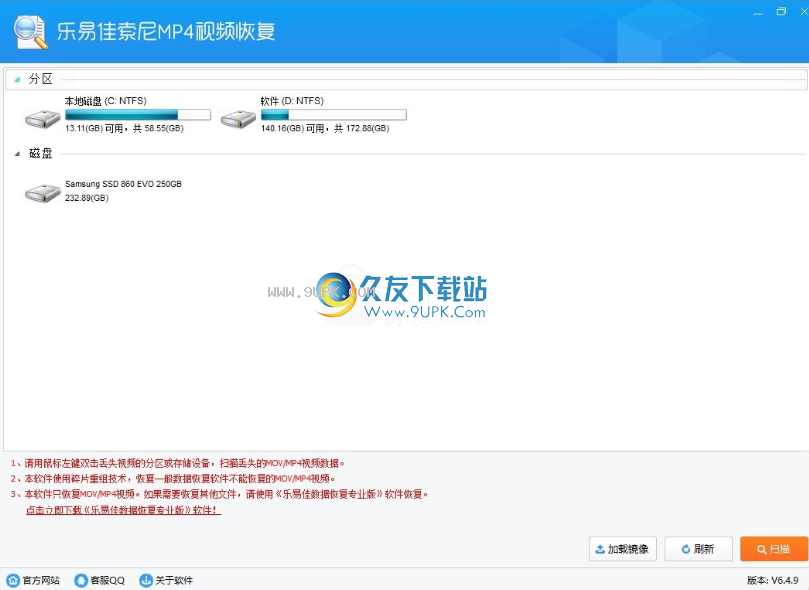Click the 乐易佳索尼MP4视频恢复 title text
The height and width of the screenshot is (590, 809).
coord(166,31)
